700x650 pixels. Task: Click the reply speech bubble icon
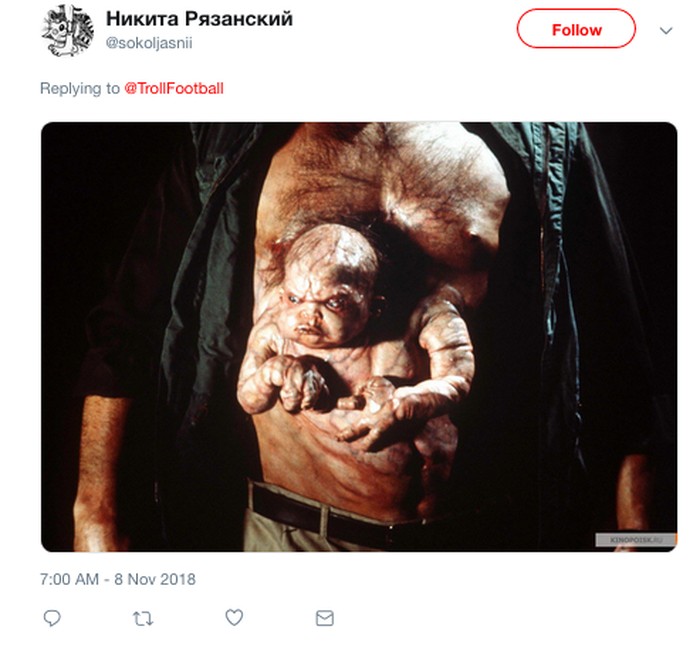click(52, 619)
